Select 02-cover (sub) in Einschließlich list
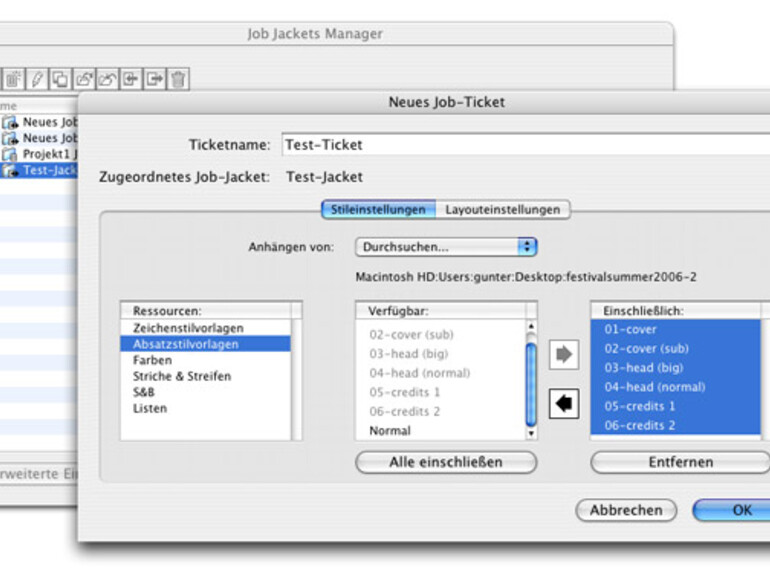 676,349
